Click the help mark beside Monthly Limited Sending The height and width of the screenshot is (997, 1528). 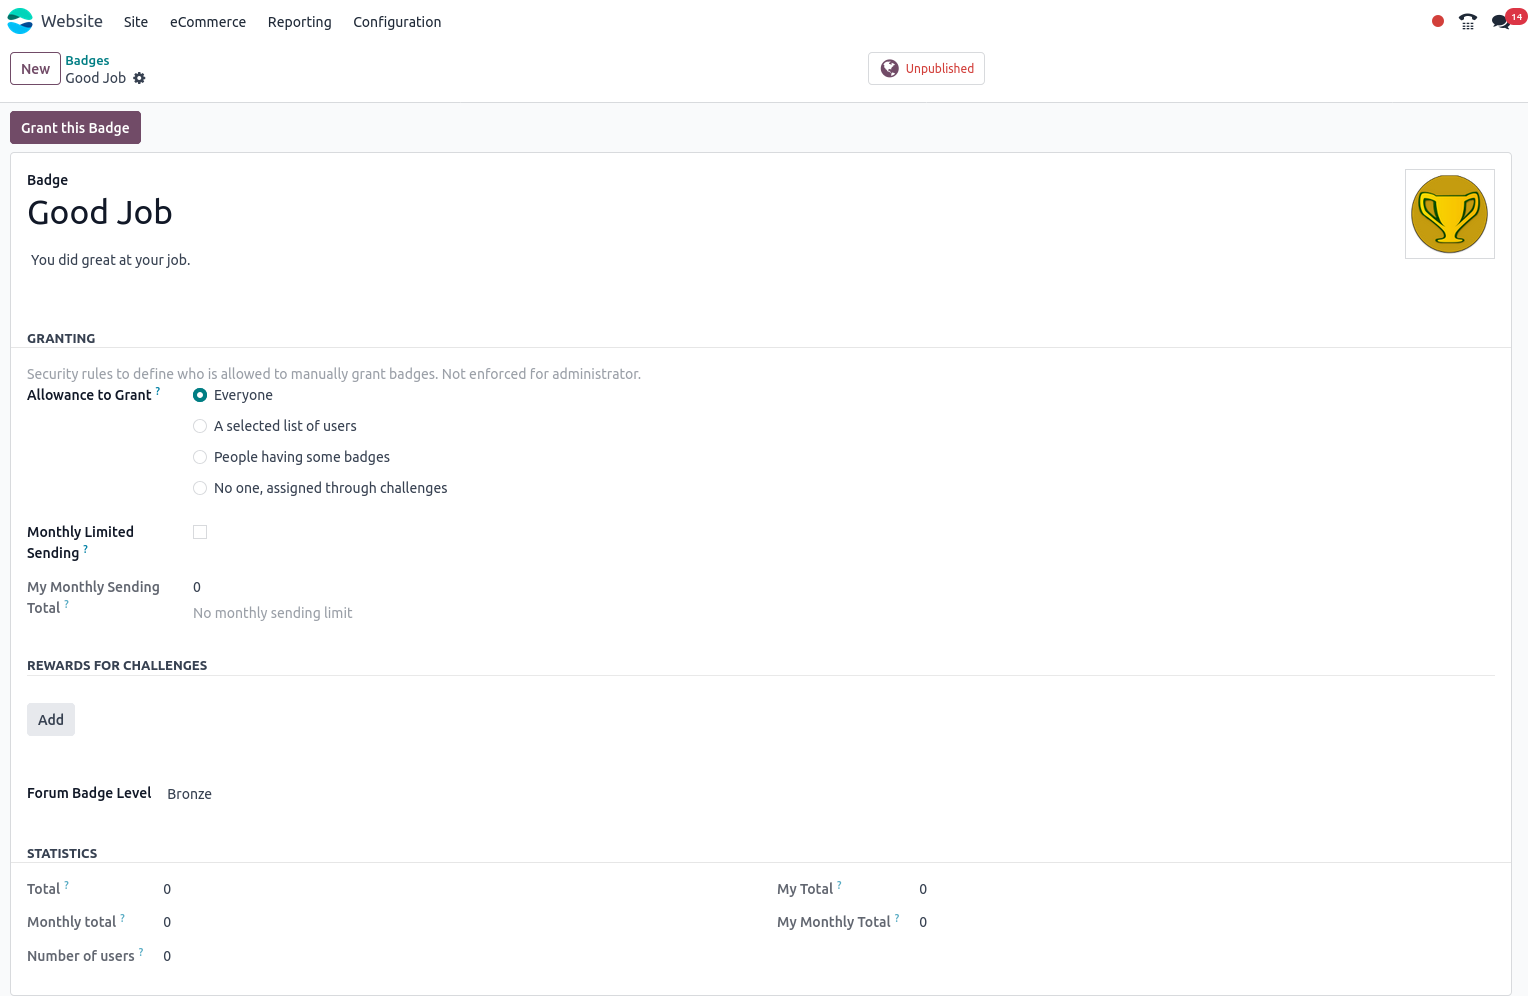click(x=86, y=549)
